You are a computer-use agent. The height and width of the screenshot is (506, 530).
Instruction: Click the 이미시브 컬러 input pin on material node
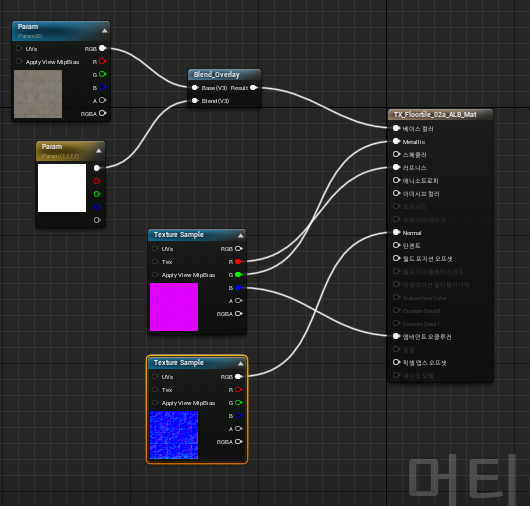pyautogui.click(x=396, y=193)
